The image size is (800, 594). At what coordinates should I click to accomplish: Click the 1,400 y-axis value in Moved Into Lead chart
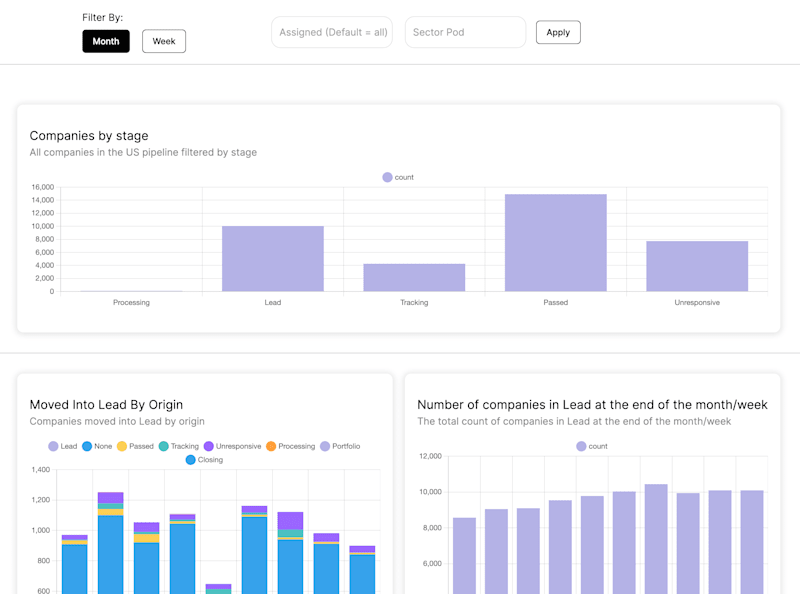[41, 469]
